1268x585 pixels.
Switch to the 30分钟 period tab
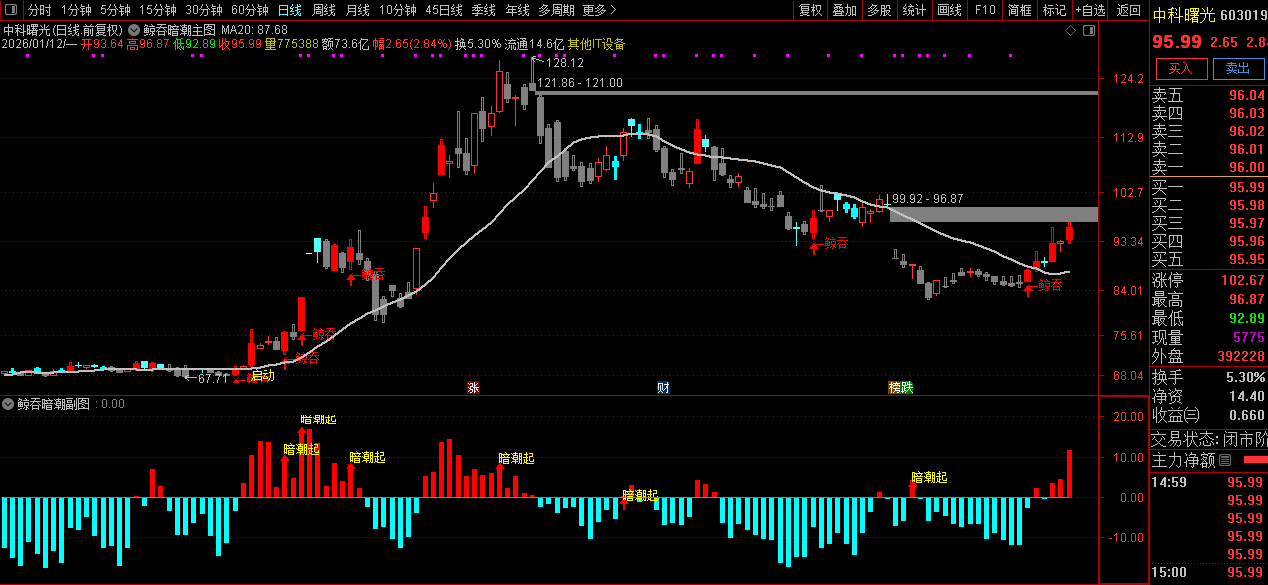pyautogui.click(x=204, y=10)
